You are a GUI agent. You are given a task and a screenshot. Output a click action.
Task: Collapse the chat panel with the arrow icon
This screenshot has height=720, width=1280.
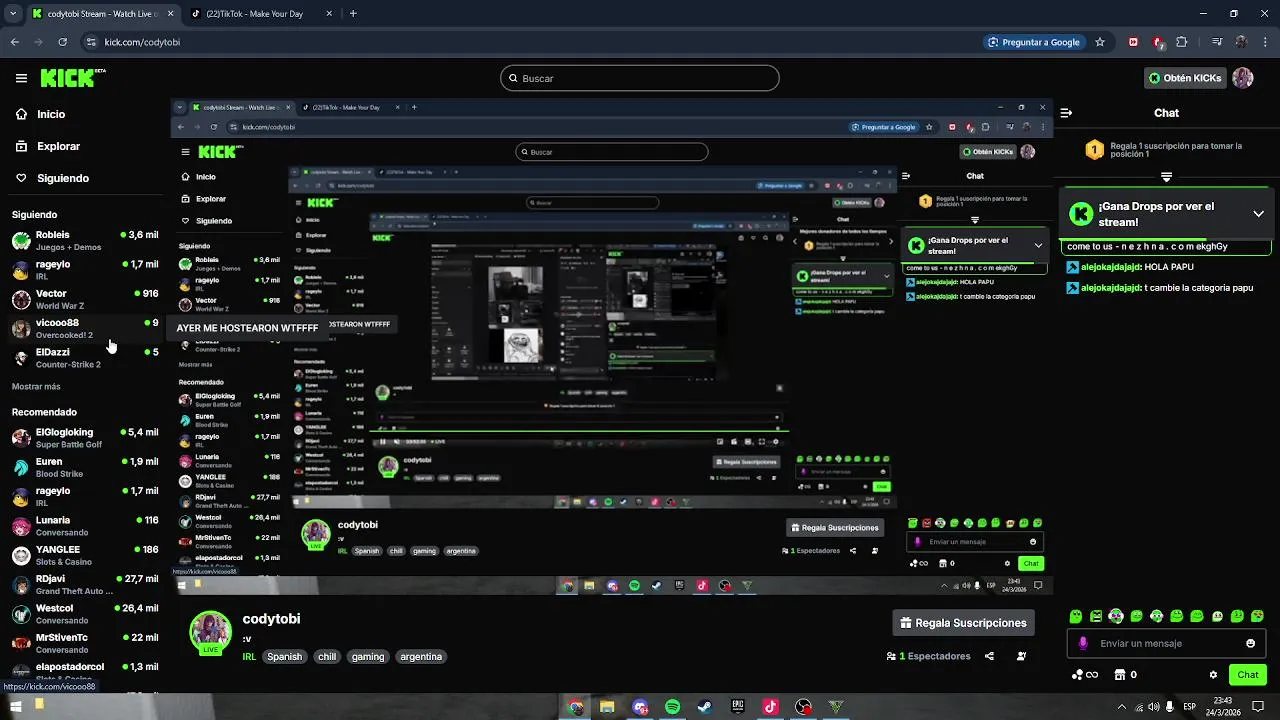(1066, 113)
